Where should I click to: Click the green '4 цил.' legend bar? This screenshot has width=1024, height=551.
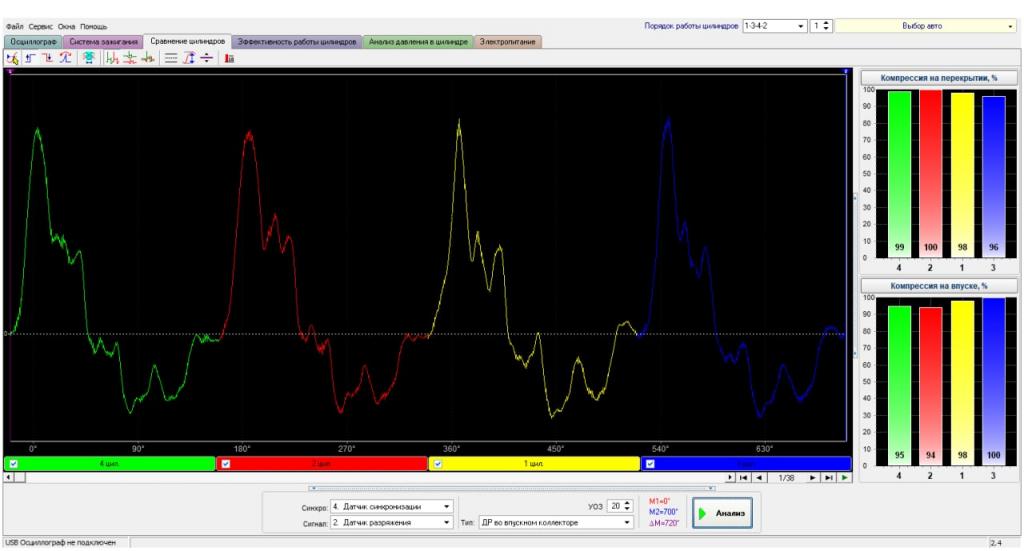pos(110,464)
